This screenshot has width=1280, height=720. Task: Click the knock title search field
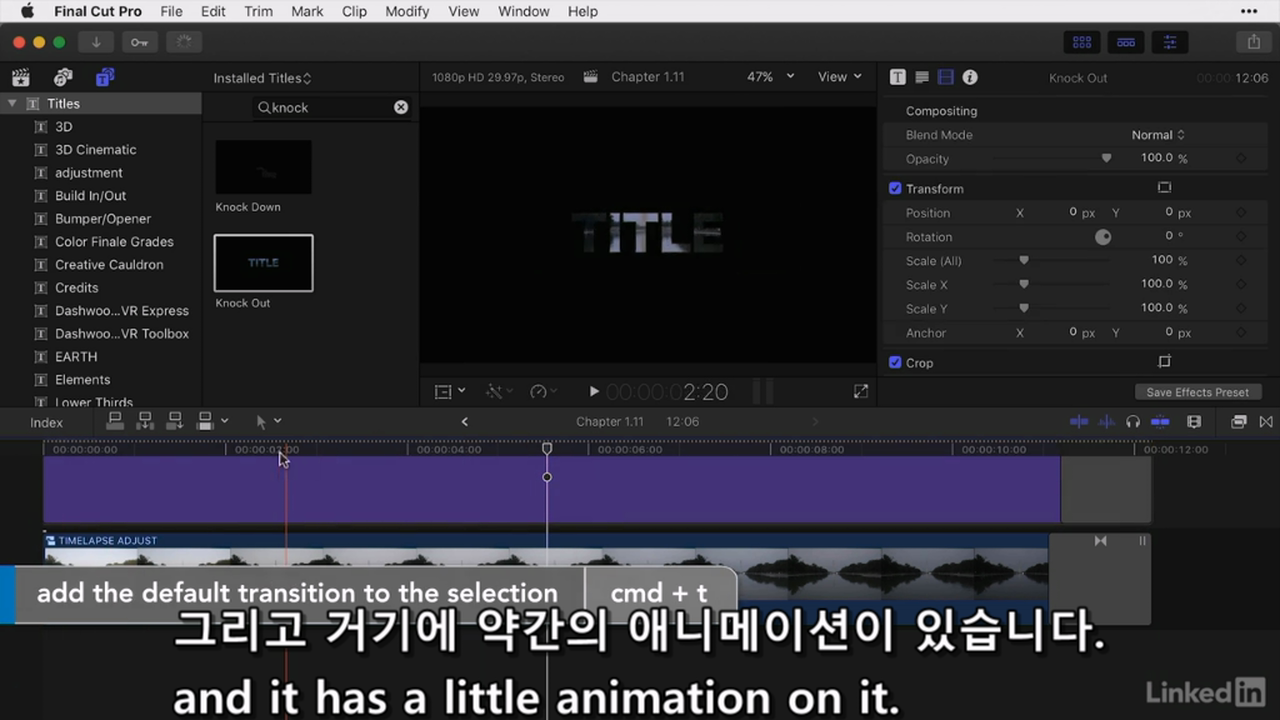pos(330,107)
